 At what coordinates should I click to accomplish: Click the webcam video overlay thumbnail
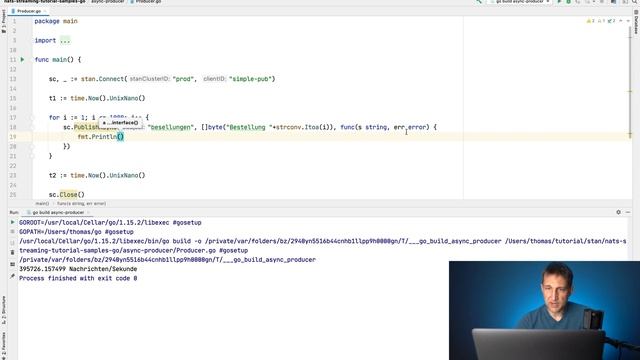point(544,310)
